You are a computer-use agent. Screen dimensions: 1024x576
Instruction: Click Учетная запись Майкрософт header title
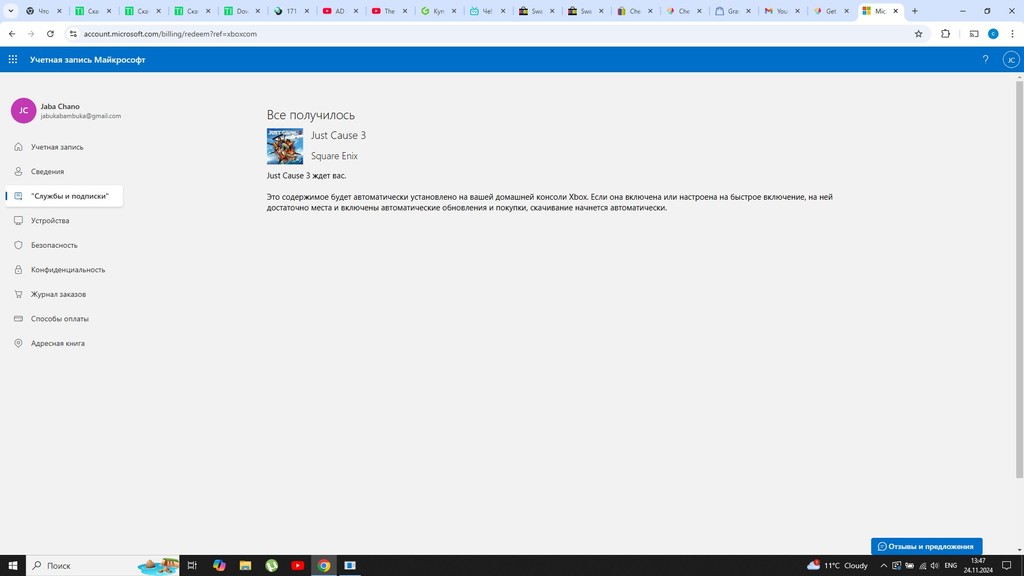tap(88, 59)
